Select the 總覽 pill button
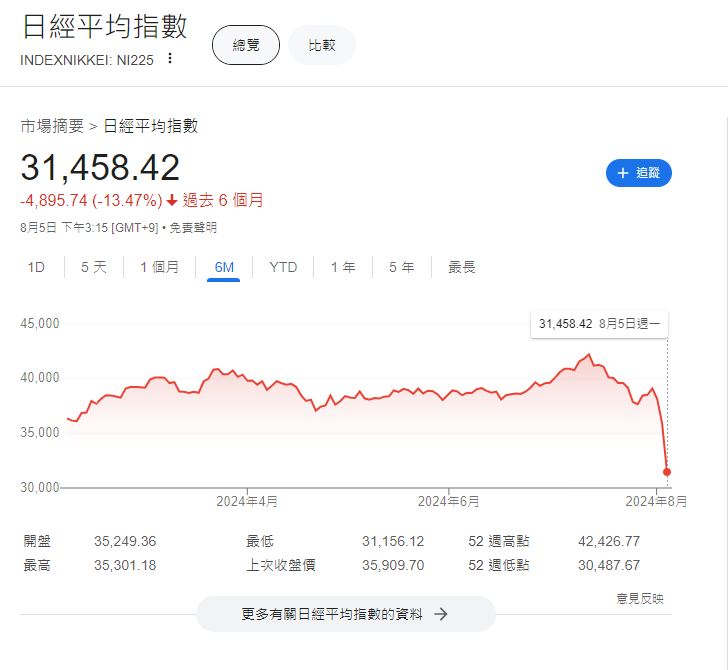728x670 pixels. [x=246, y=45]
